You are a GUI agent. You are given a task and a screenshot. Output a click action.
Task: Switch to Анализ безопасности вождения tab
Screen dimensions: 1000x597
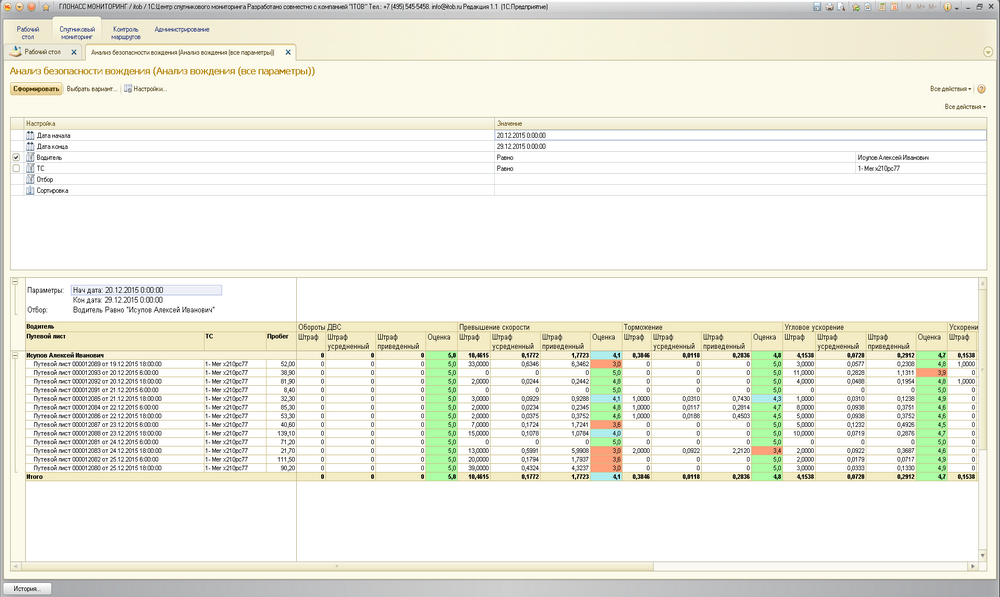[189, 52]
